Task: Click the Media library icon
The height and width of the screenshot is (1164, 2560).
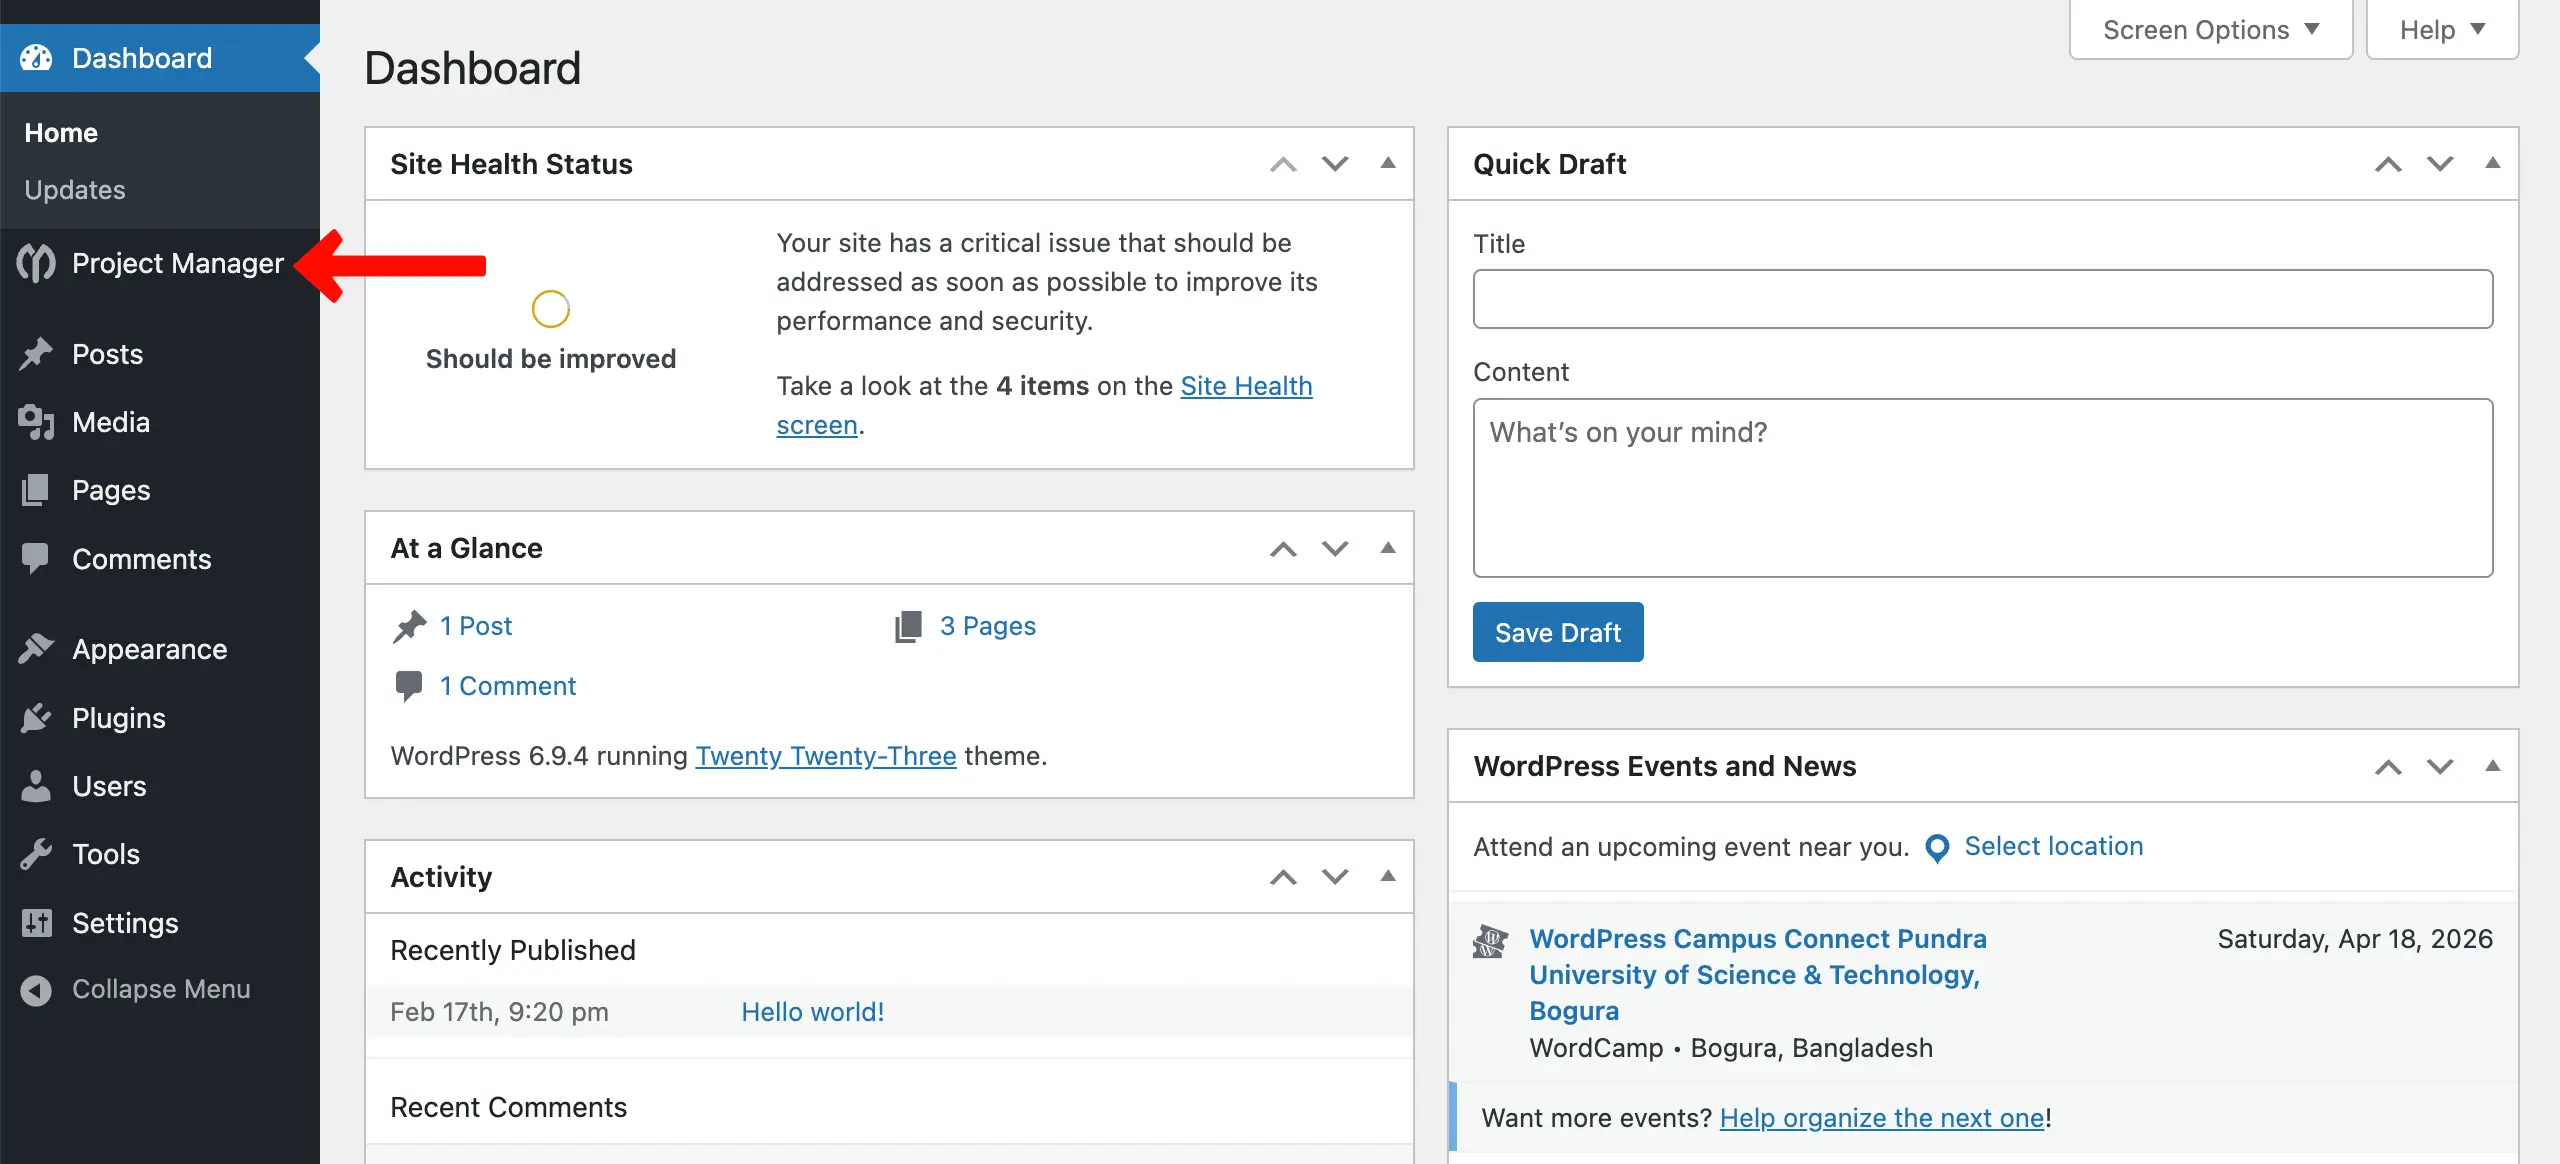Action: click(x=36, y=422)
